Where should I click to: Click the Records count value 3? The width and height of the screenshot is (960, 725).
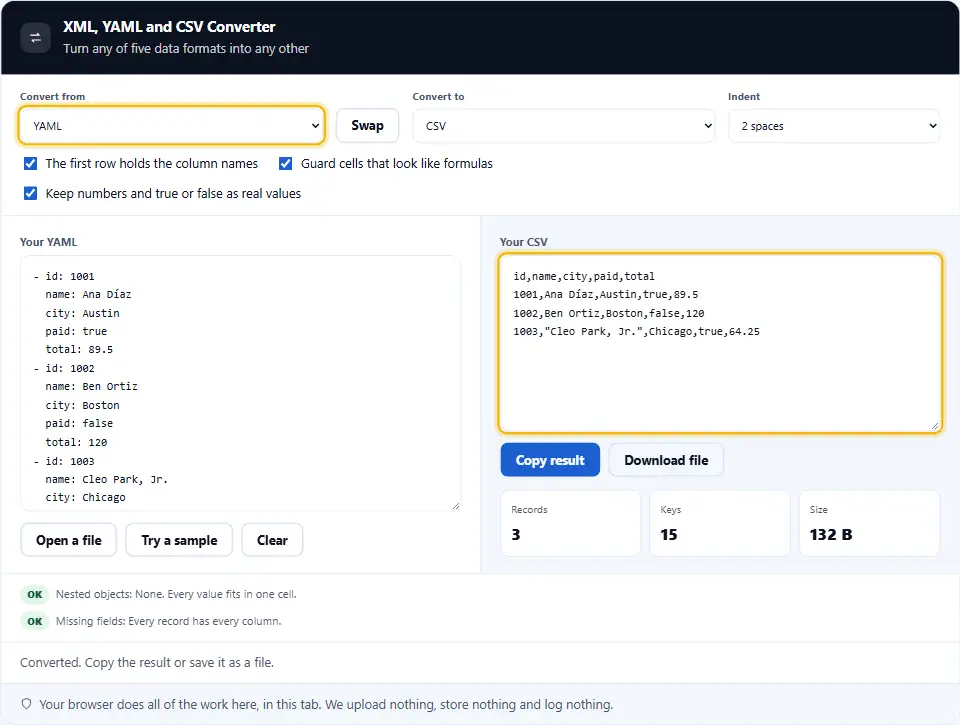pos(516,535)
